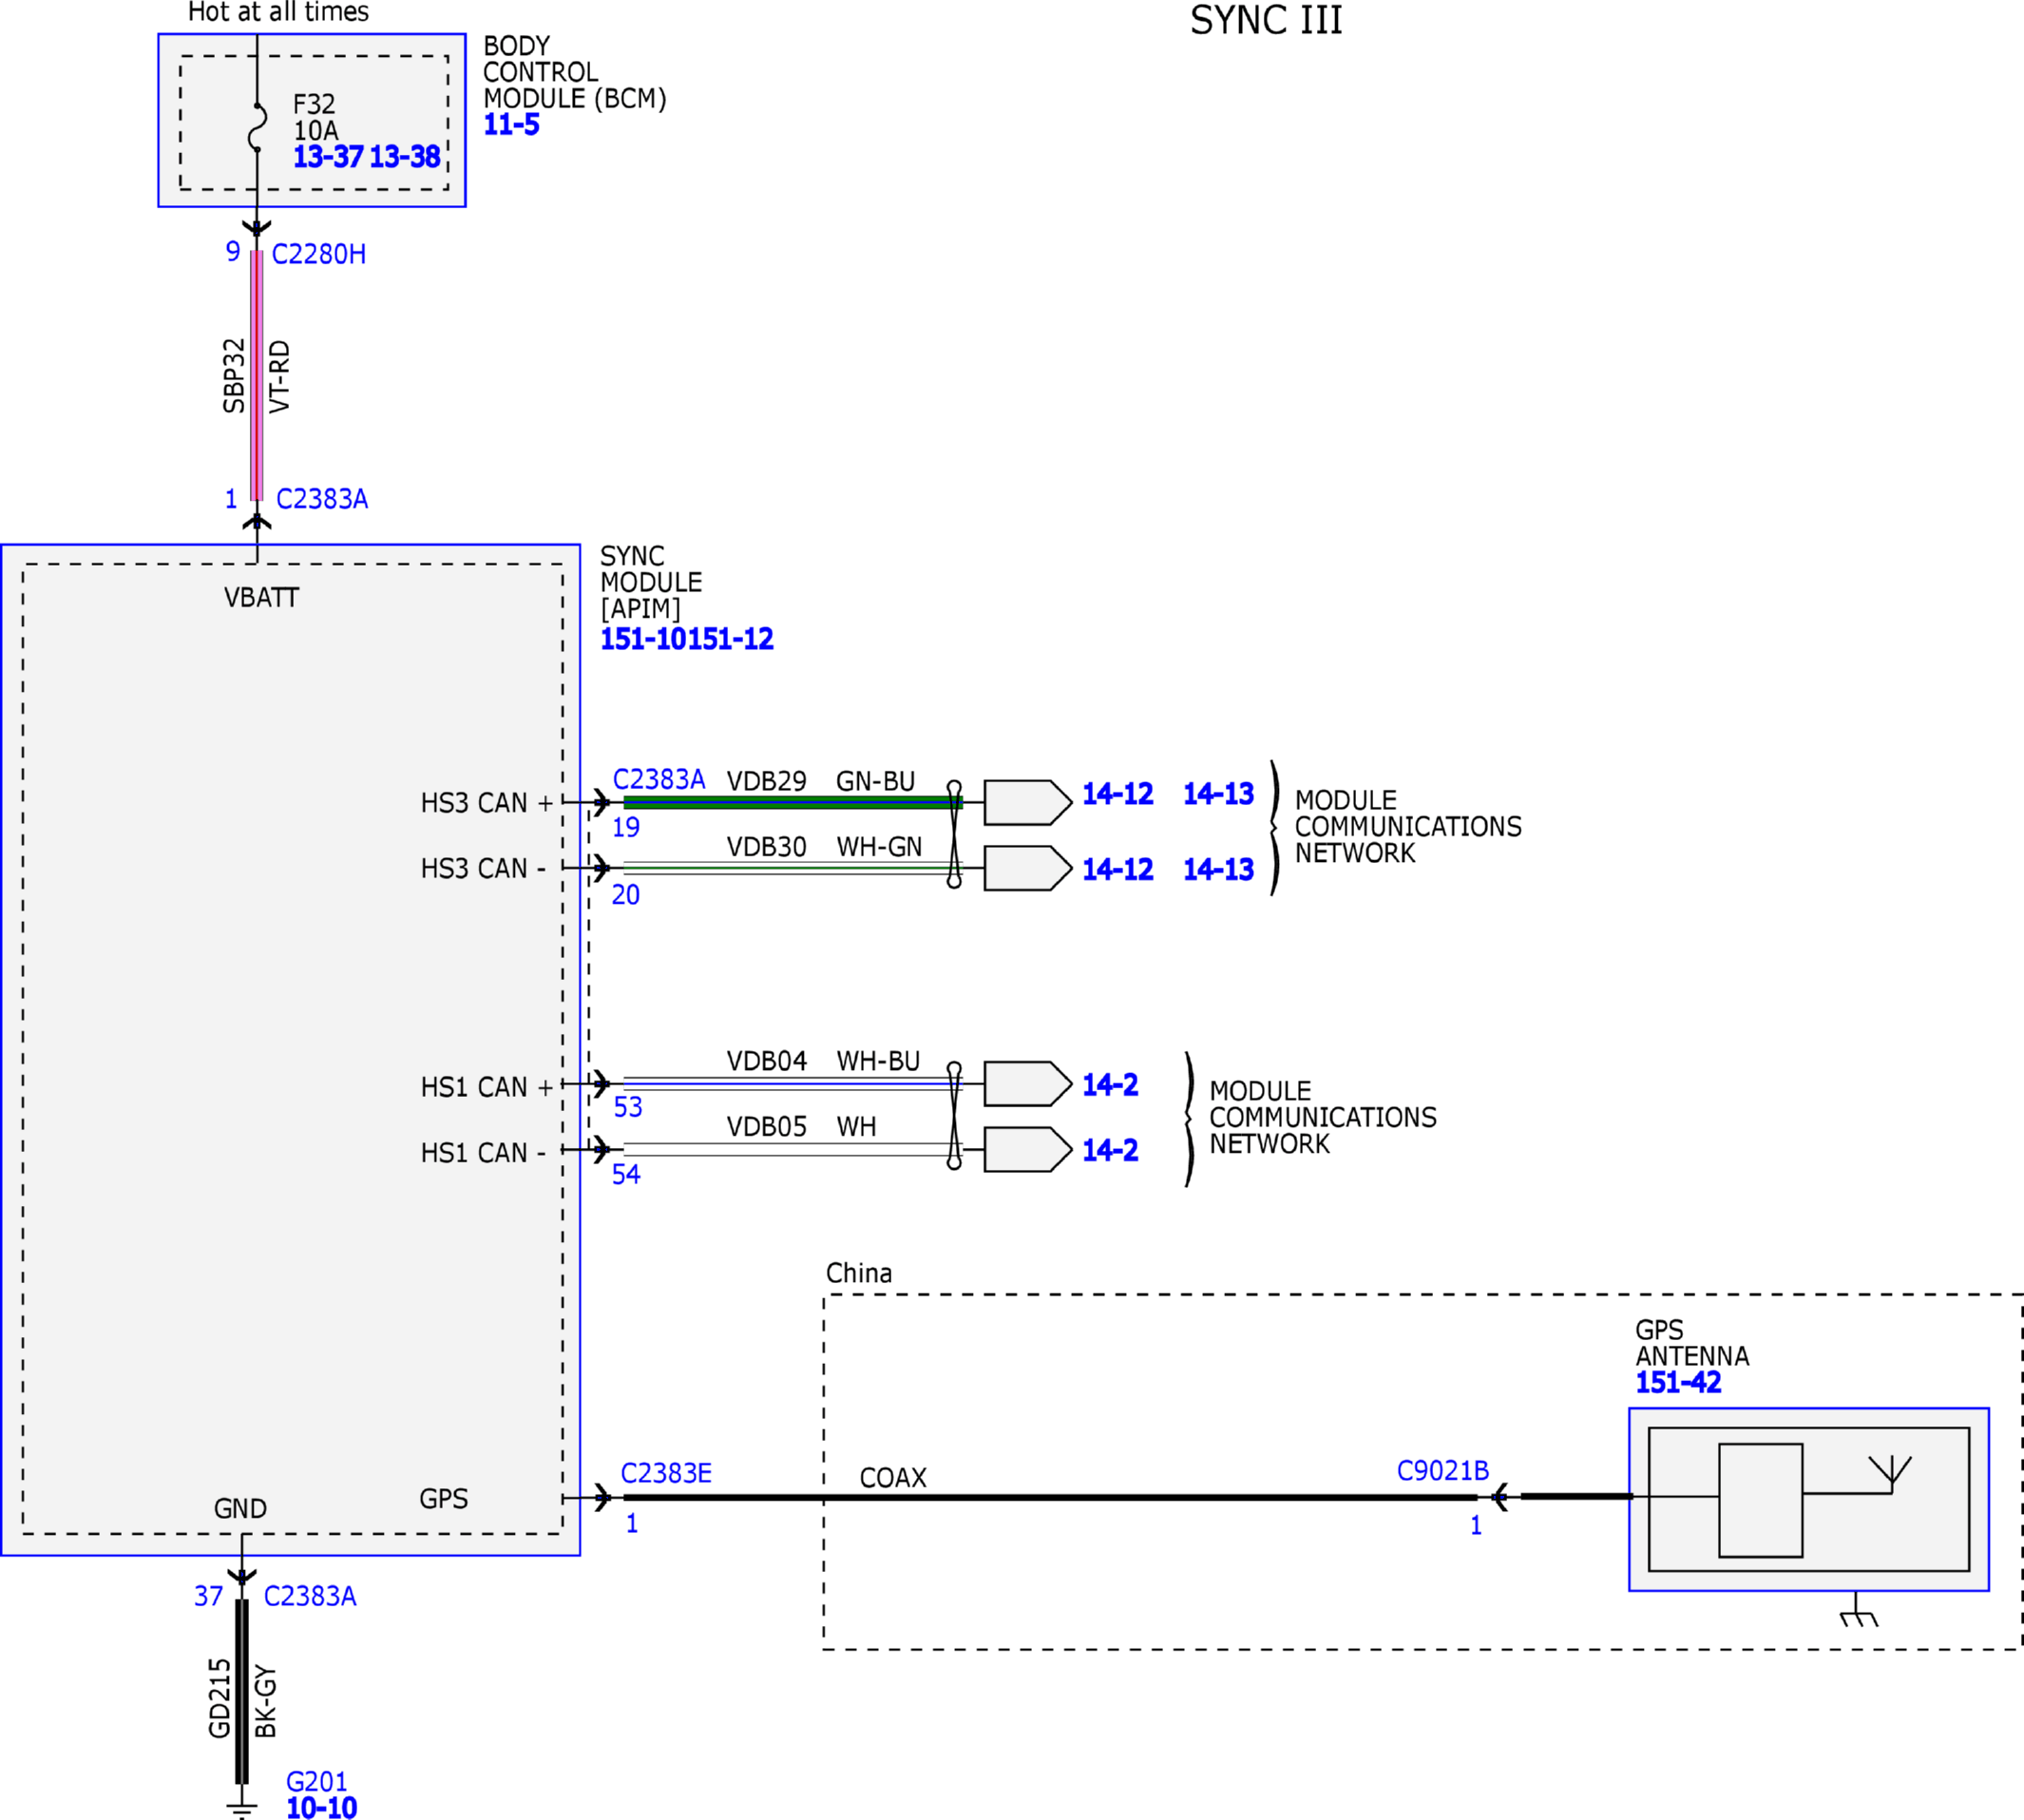The height and width of the screenshot is (1820, 2024).
Task: Click the WH-BU wire color label
Action: coord(878,1061)
